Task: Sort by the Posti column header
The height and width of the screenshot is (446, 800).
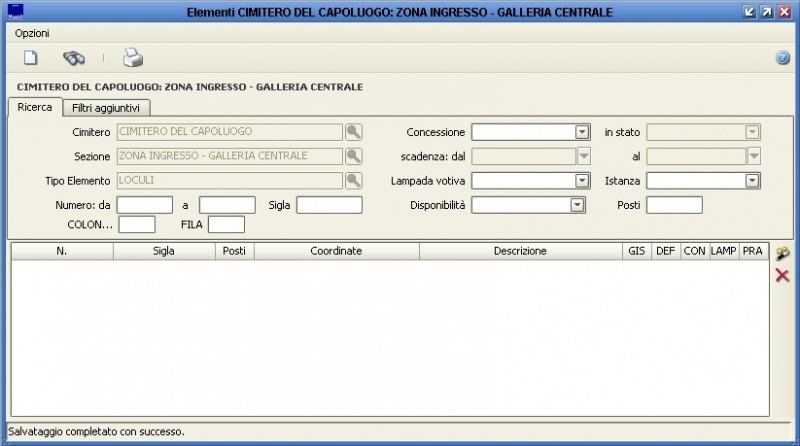Action: click(235, 251)
